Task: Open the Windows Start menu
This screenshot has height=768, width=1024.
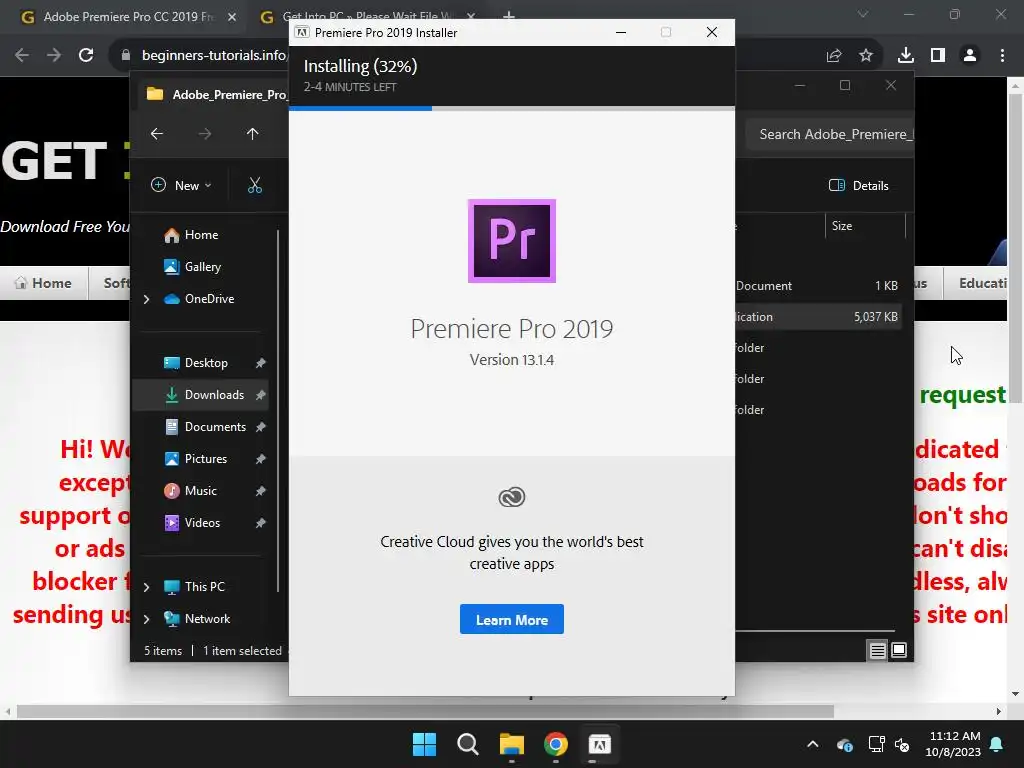Action: pos(424,744)
